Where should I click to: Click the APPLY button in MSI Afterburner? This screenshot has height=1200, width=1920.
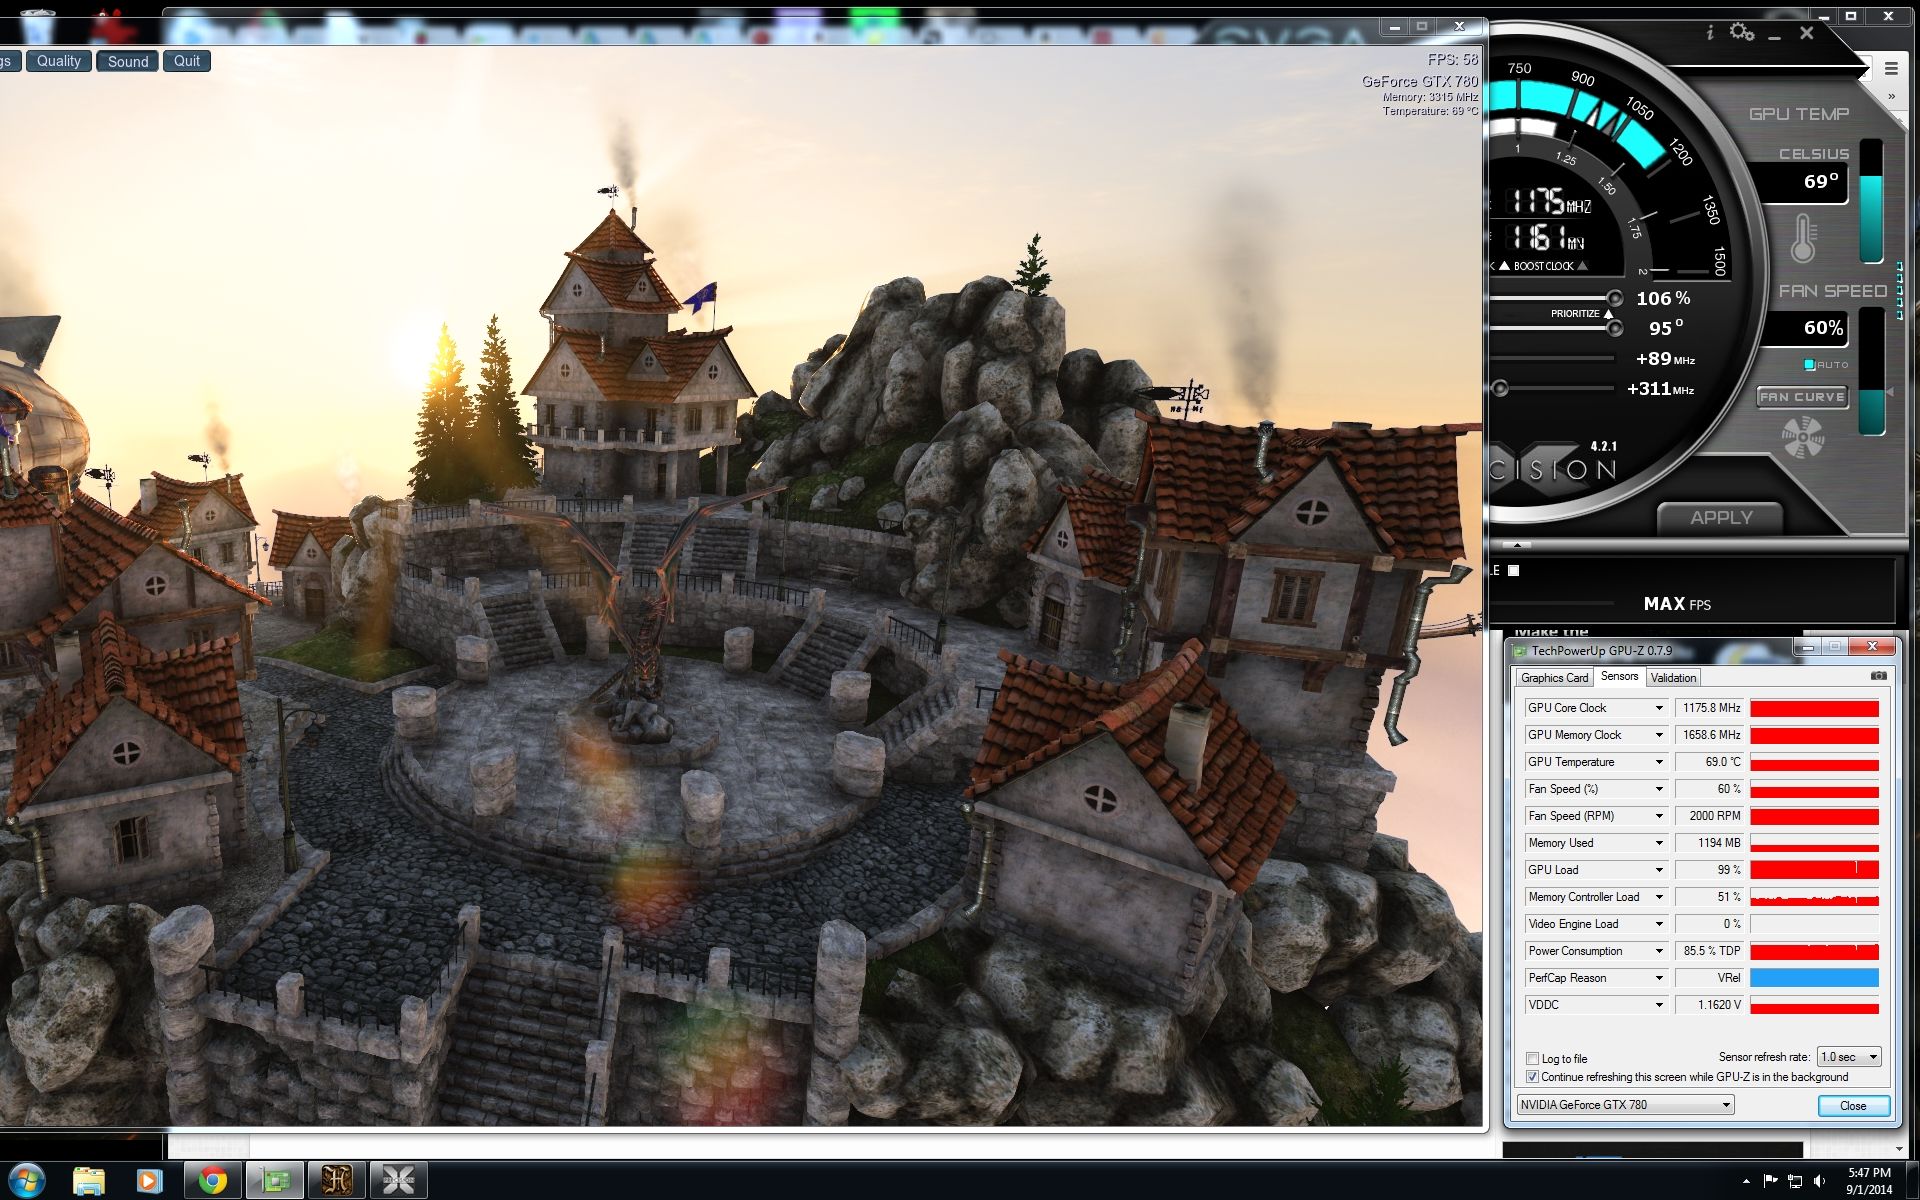pyautogui.click(x=1718, y=516)
